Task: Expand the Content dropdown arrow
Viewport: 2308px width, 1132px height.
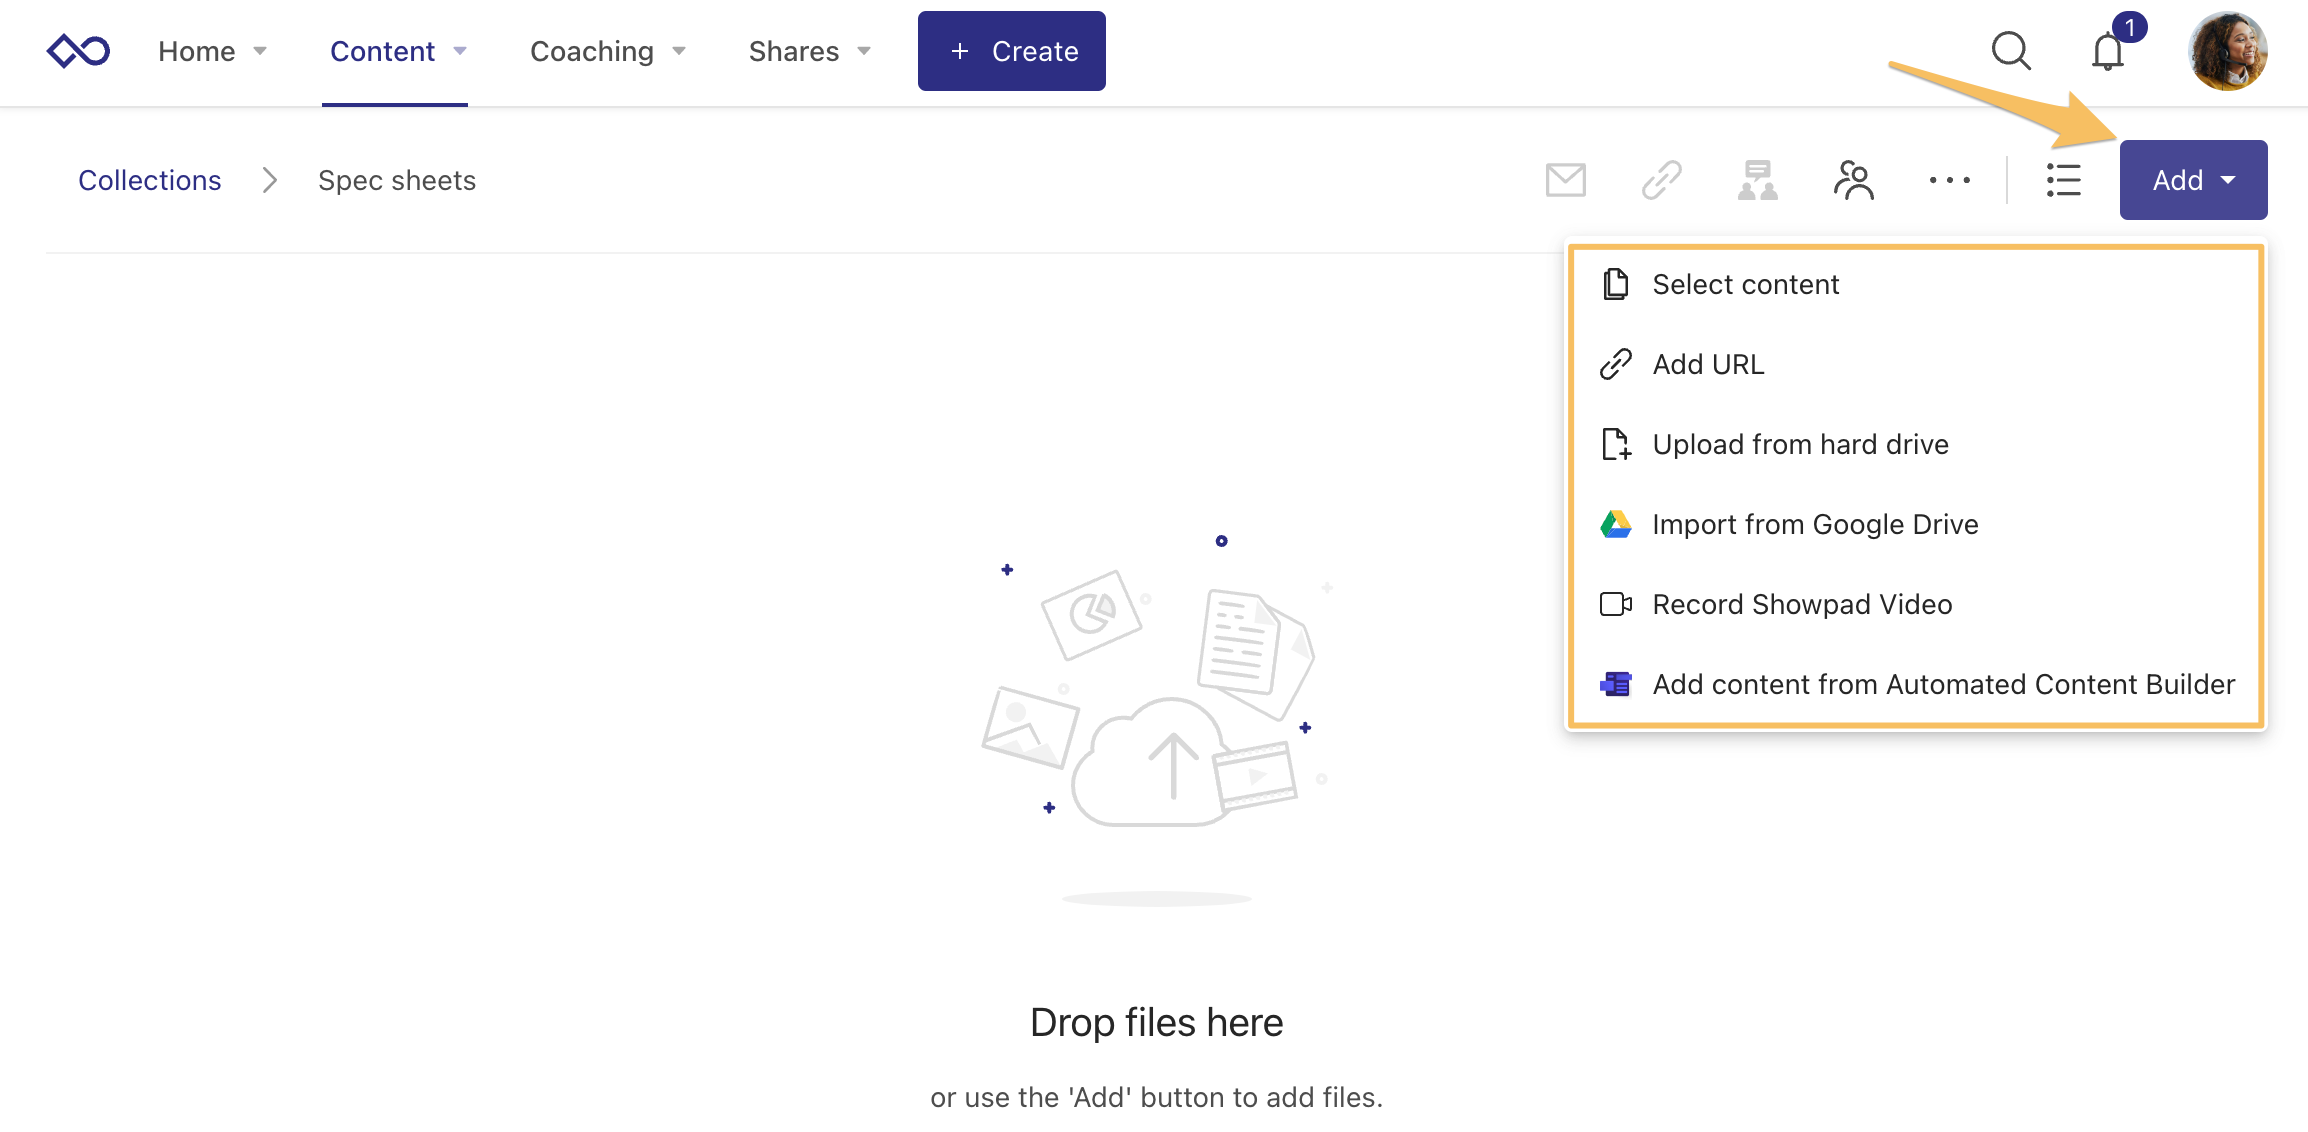Action: tap(460, 51)
